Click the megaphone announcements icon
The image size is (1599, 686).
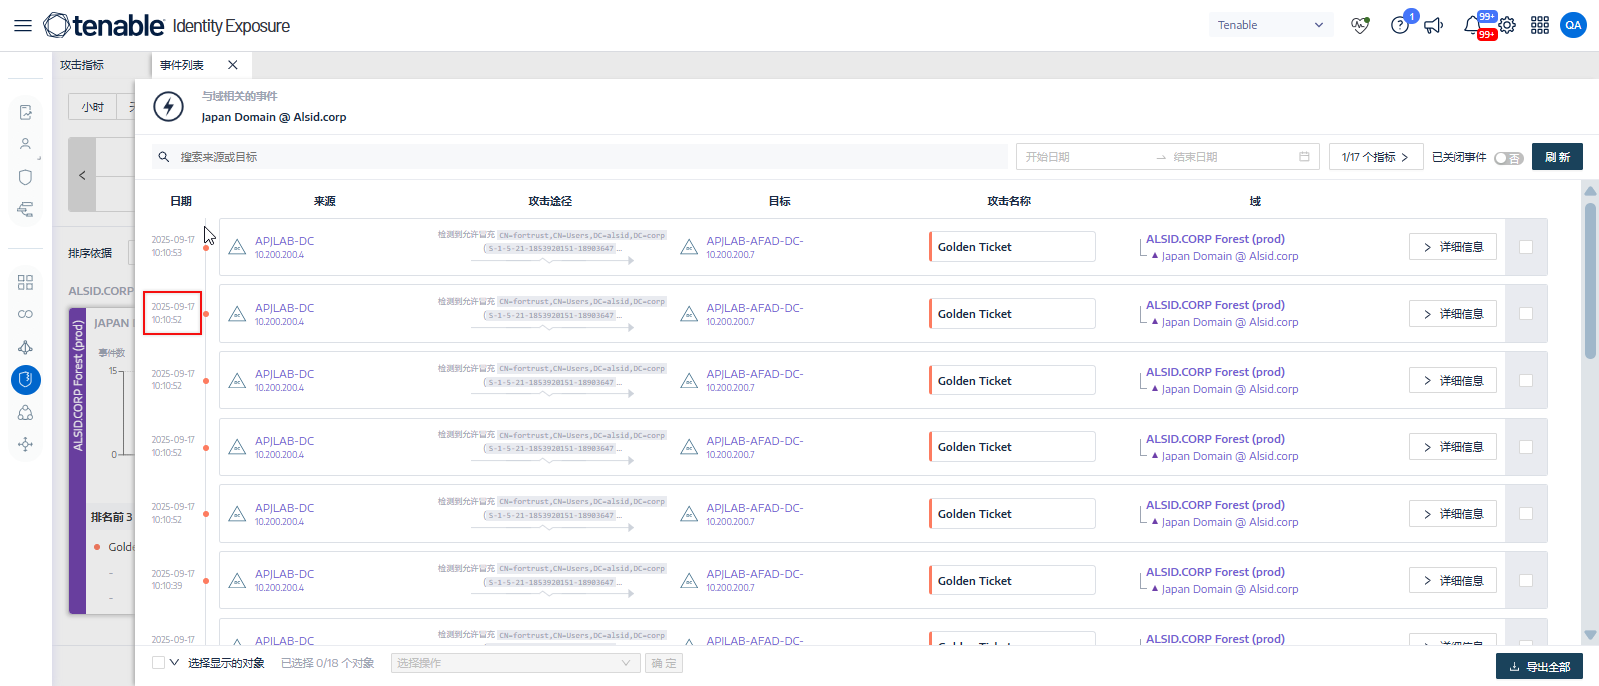[x=1434, y=26]
